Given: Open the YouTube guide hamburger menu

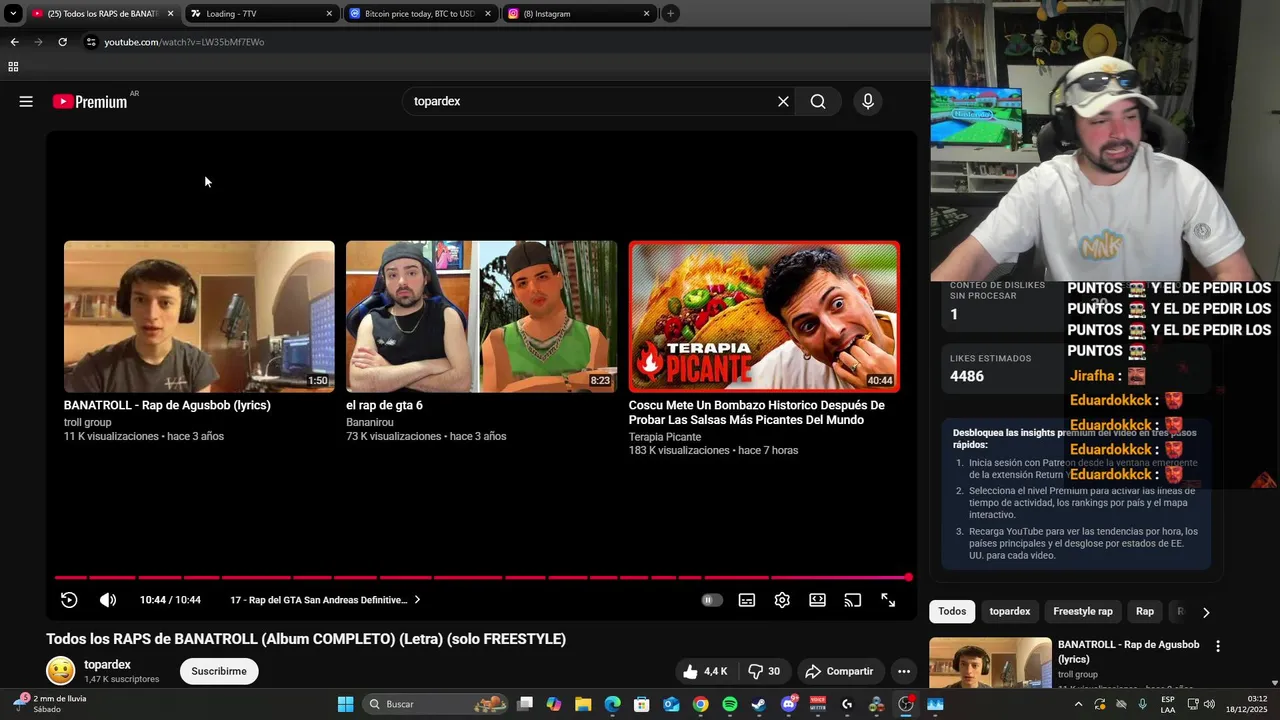Looking at the screenshot, I should tap(26, 101).
